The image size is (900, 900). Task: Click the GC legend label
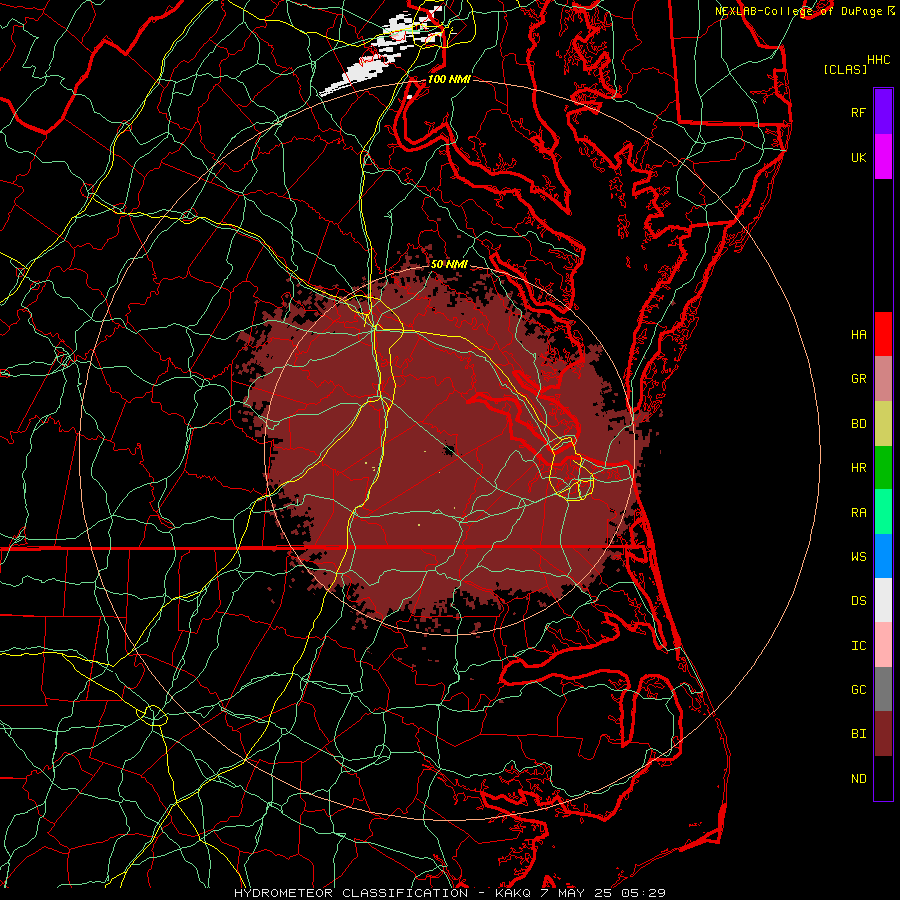(858, 690)
